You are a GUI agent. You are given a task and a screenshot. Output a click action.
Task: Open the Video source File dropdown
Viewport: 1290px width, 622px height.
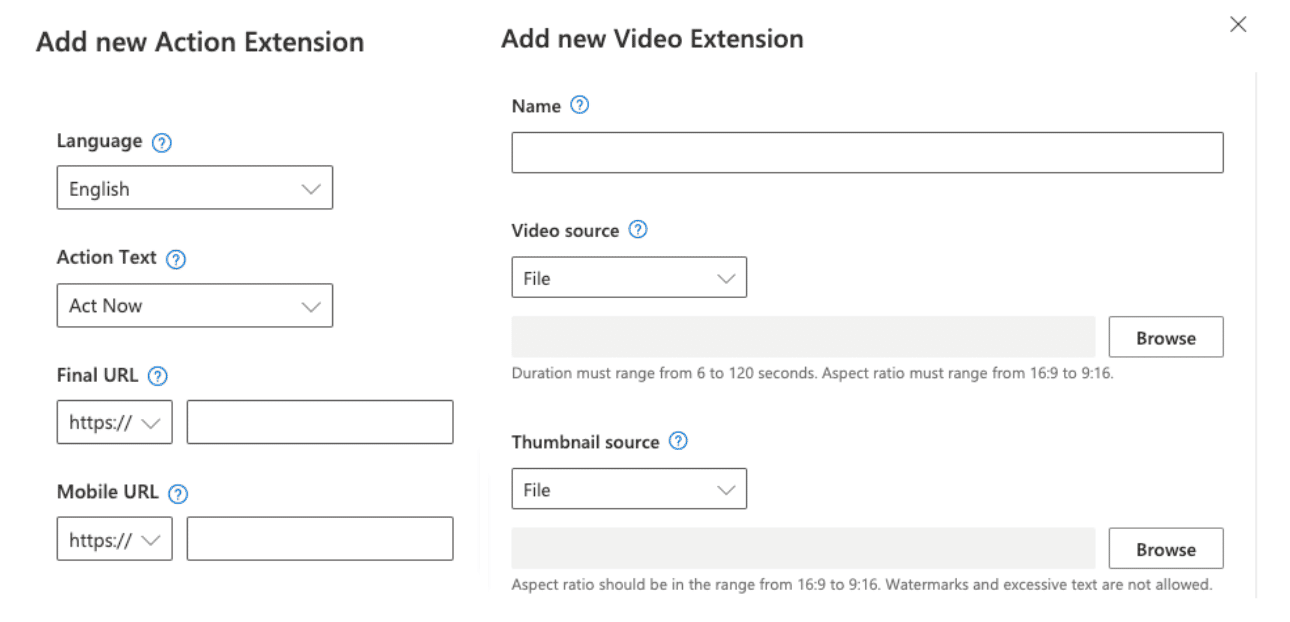(628, 278)
